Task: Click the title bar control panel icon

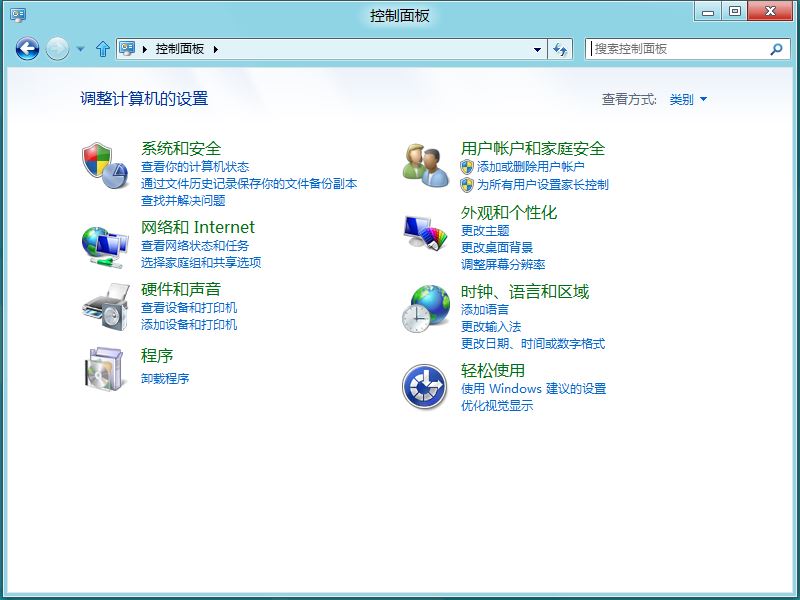Action: [x=18, y=15]
